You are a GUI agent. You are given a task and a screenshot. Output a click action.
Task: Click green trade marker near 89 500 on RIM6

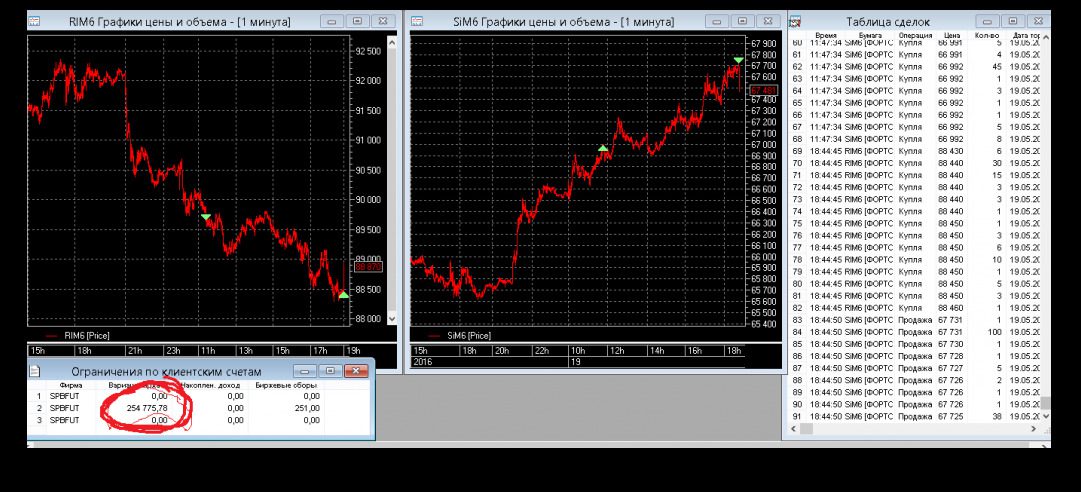[205, 216]
